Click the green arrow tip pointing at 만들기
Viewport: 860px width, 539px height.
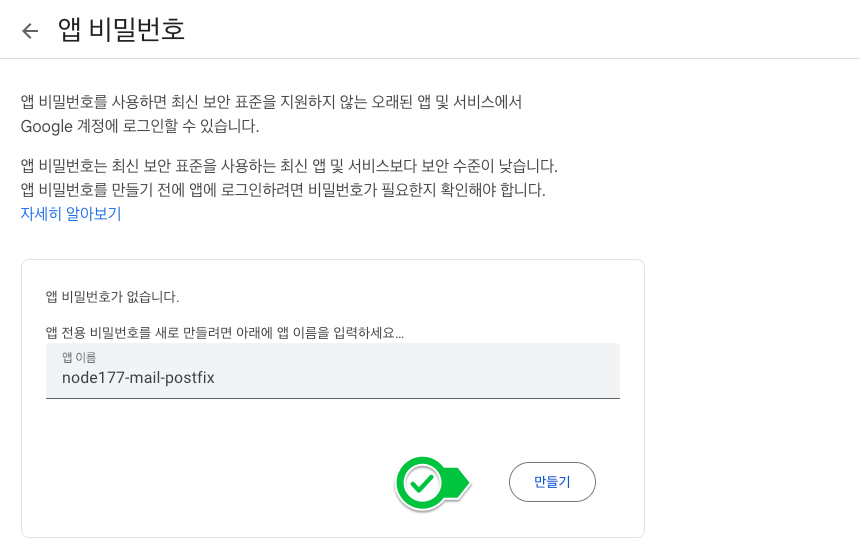pyautogui.click(x=460, y=483)
